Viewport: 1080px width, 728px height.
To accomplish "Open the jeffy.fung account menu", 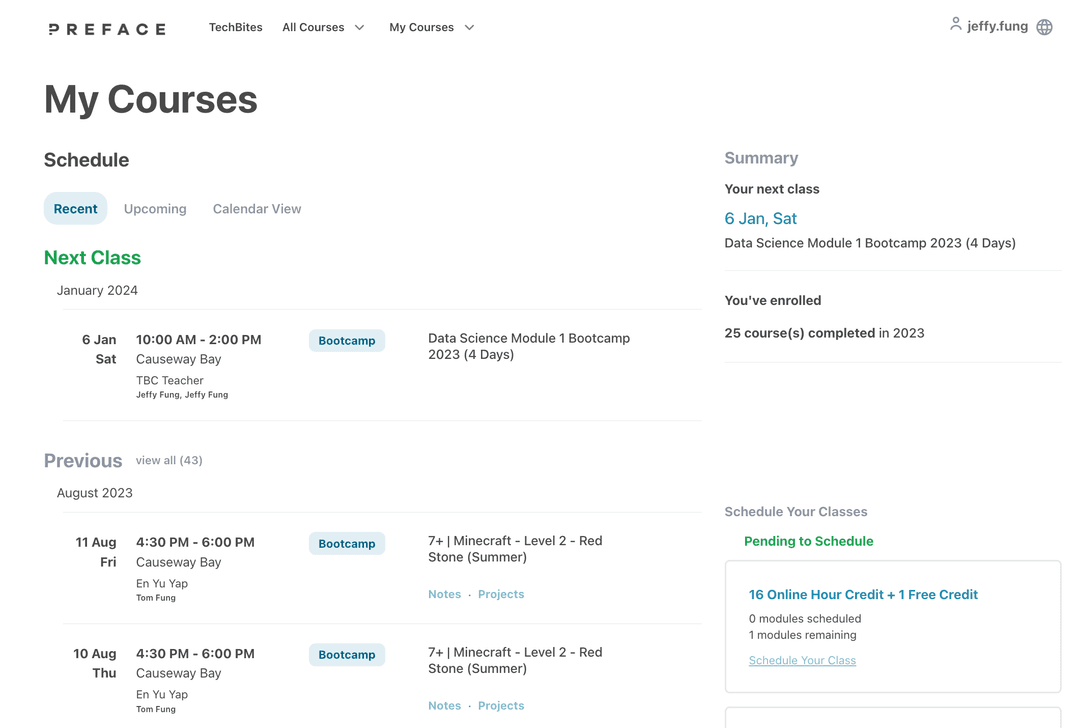I will point(997,26).
